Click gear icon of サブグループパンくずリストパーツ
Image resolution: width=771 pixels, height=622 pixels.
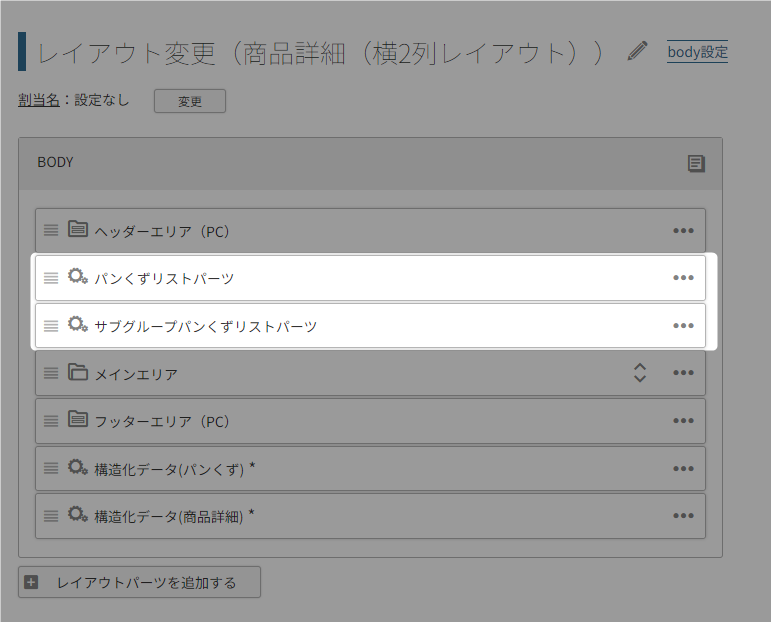coord(78,325)
